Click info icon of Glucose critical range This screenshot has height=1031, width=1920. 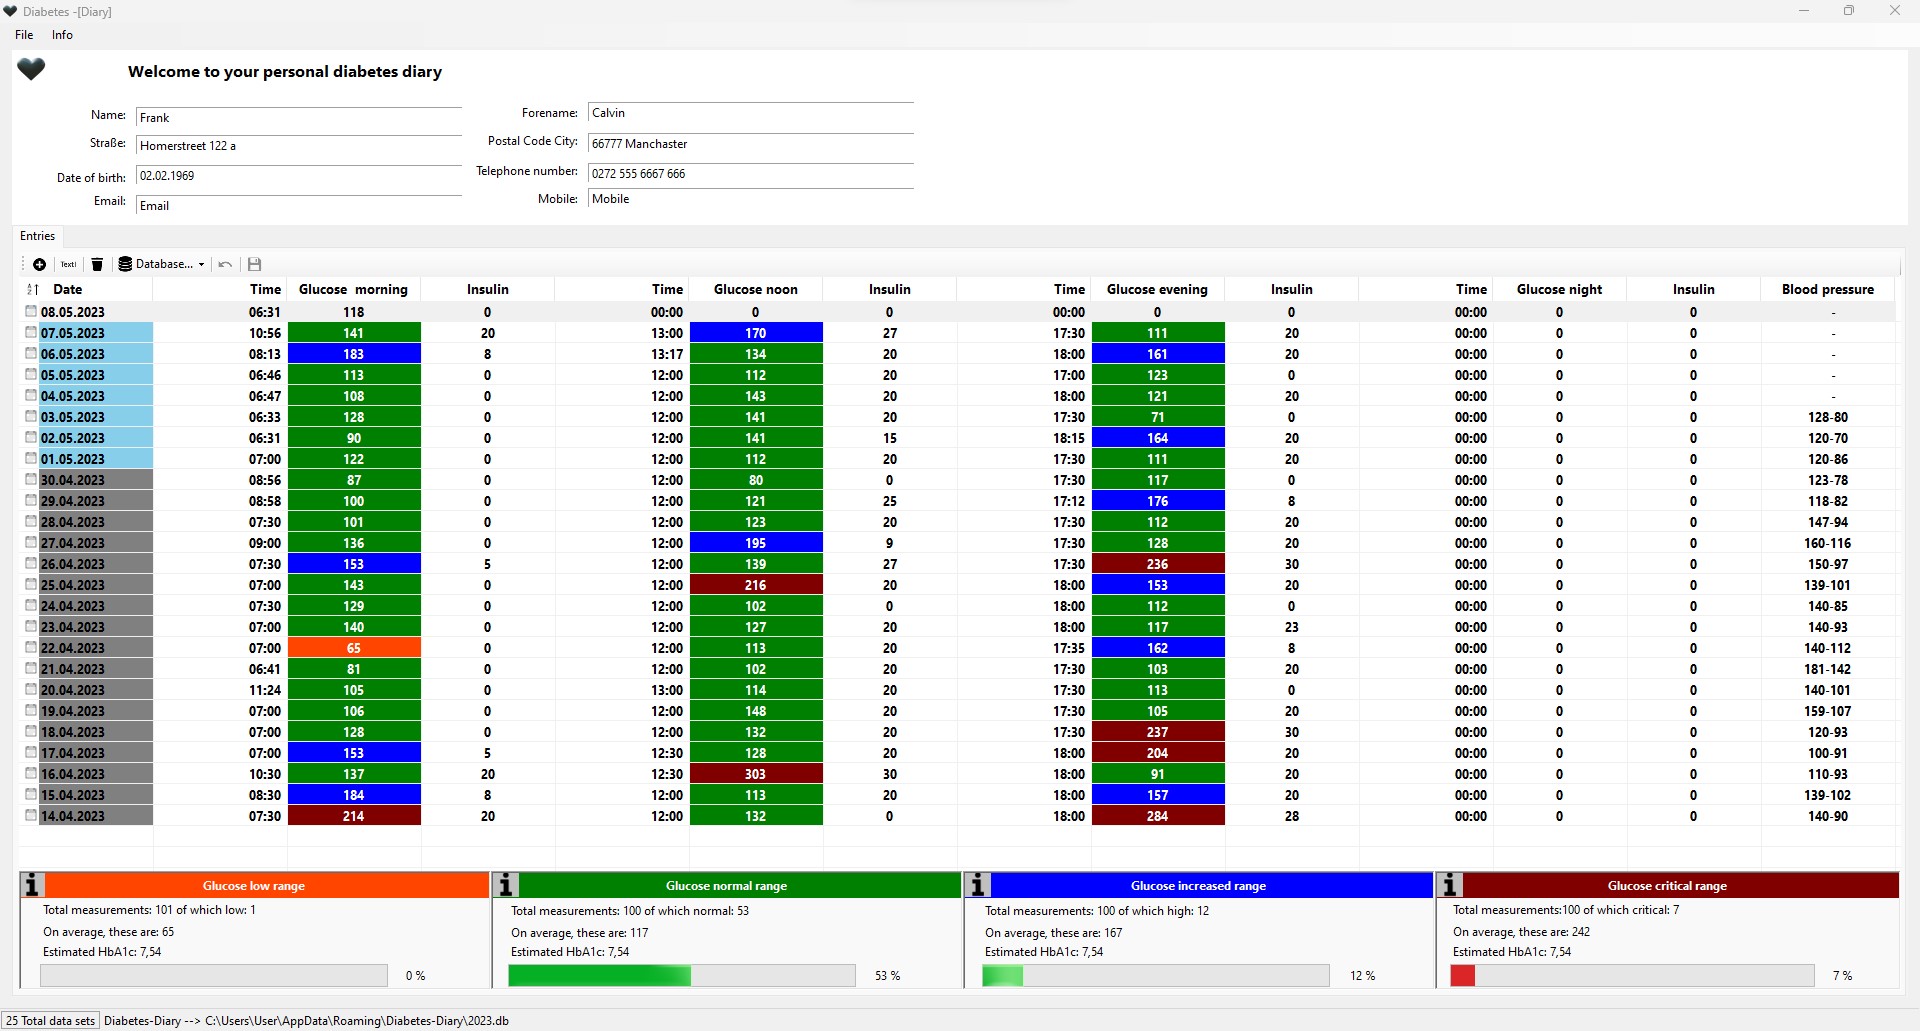click(1450, 885)
